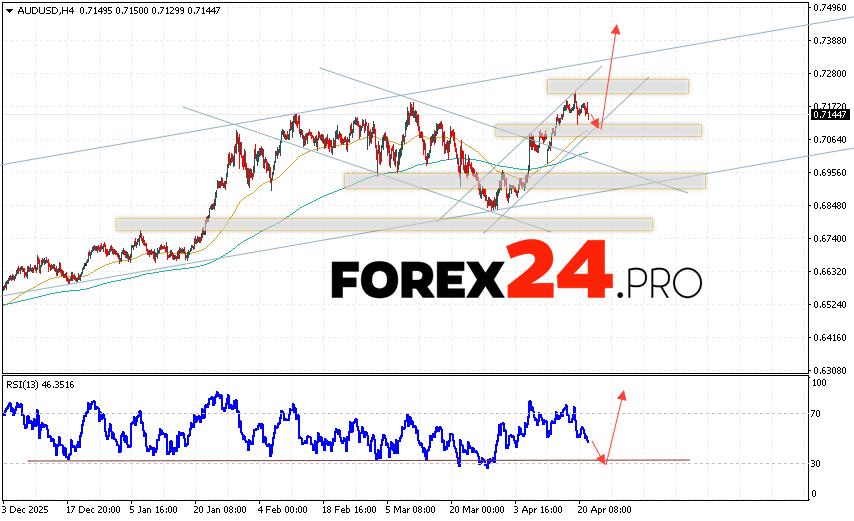Image resolution: width=854 pixels, height=521 pixels.
Task: Select the gray zone beside current price 0.7144
Action: point(598,130)
